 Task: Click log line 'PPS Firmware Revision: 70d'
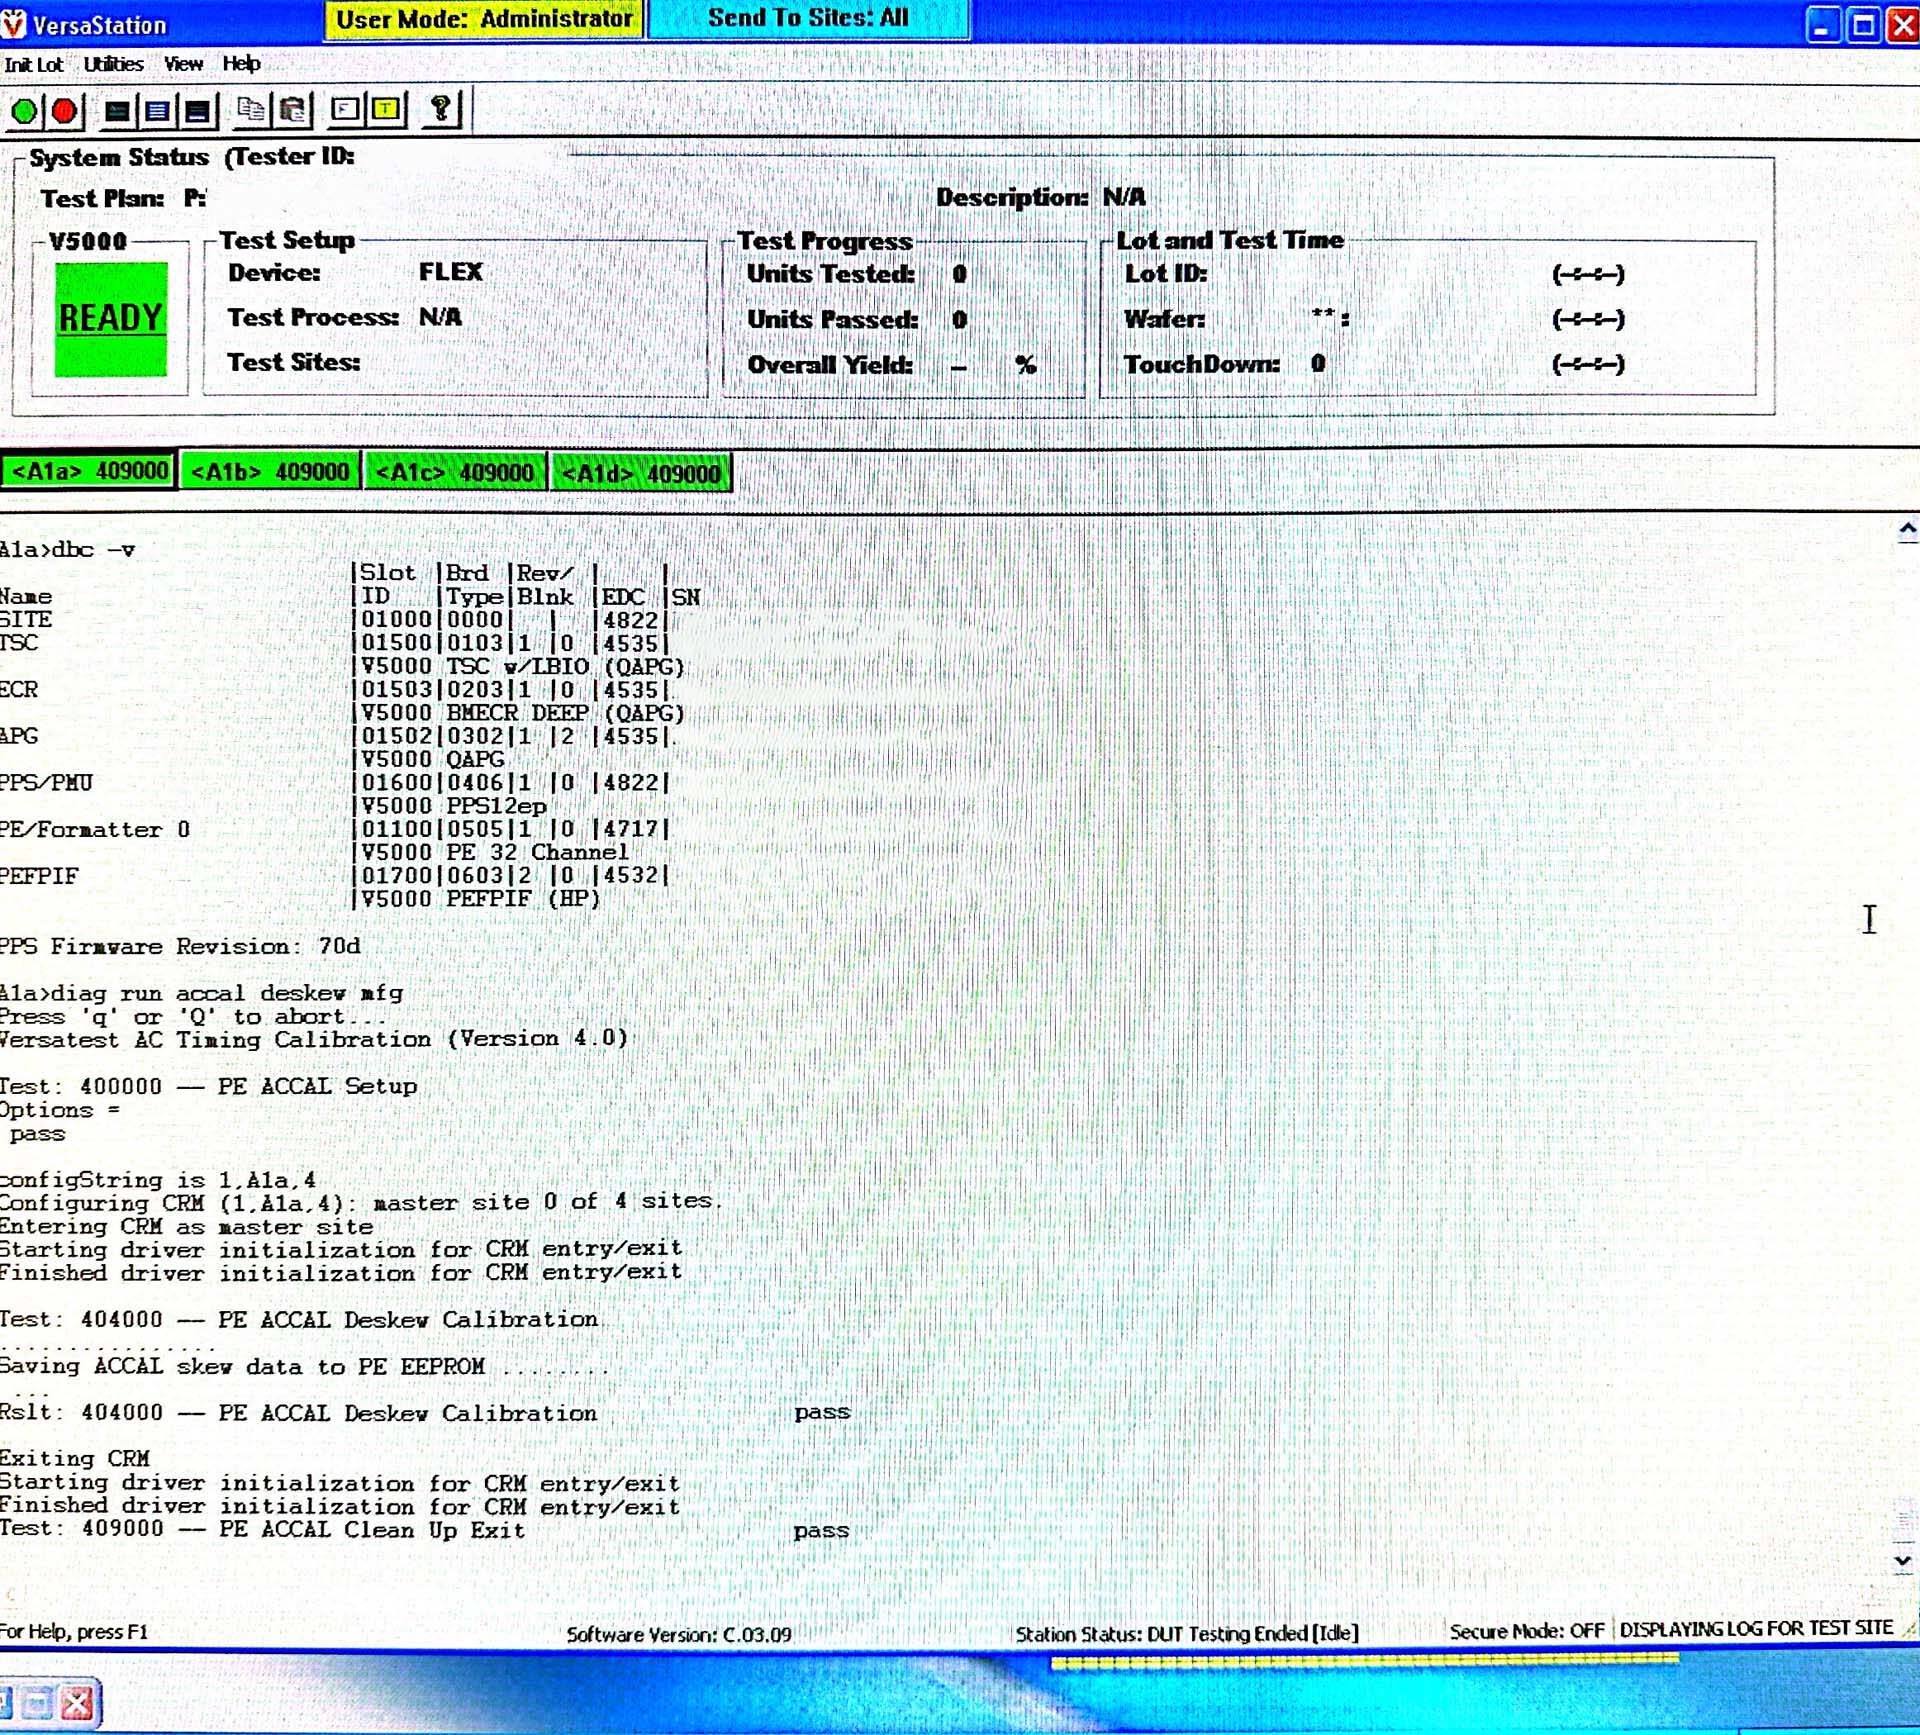[180, 946]
